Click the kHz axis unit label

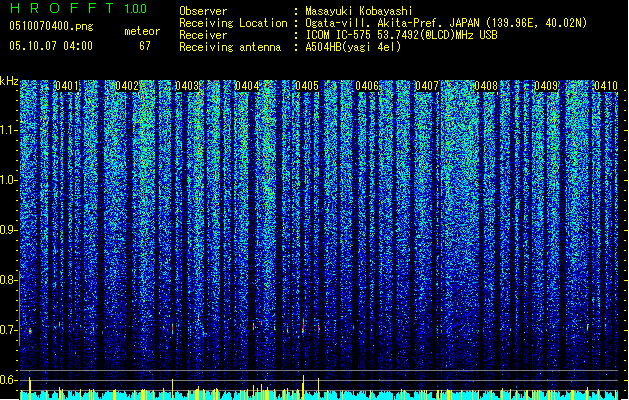(x=9, y=81)
